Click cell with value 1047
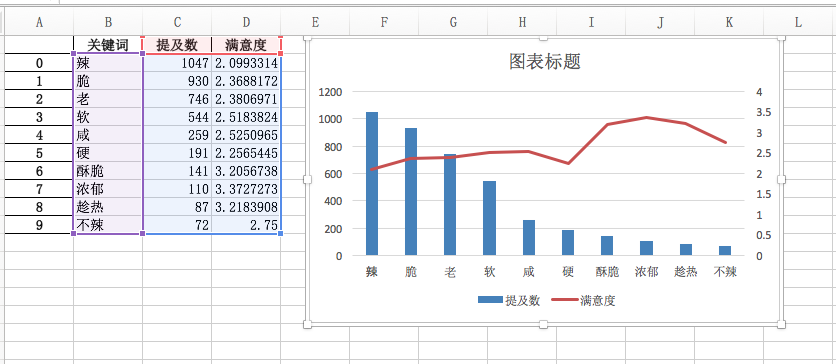836x364 pixels. (x=177, y=63)
